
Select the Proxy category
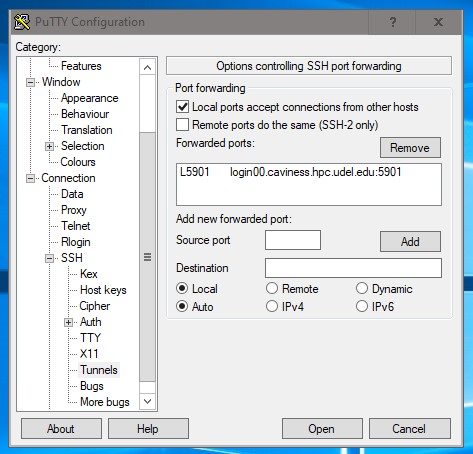74,210
